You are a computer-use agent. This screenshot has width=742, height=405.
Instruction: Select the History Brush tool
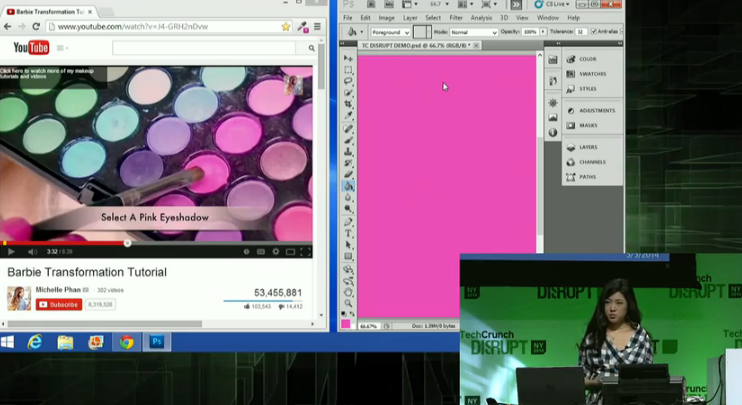[x=348, y=163]
